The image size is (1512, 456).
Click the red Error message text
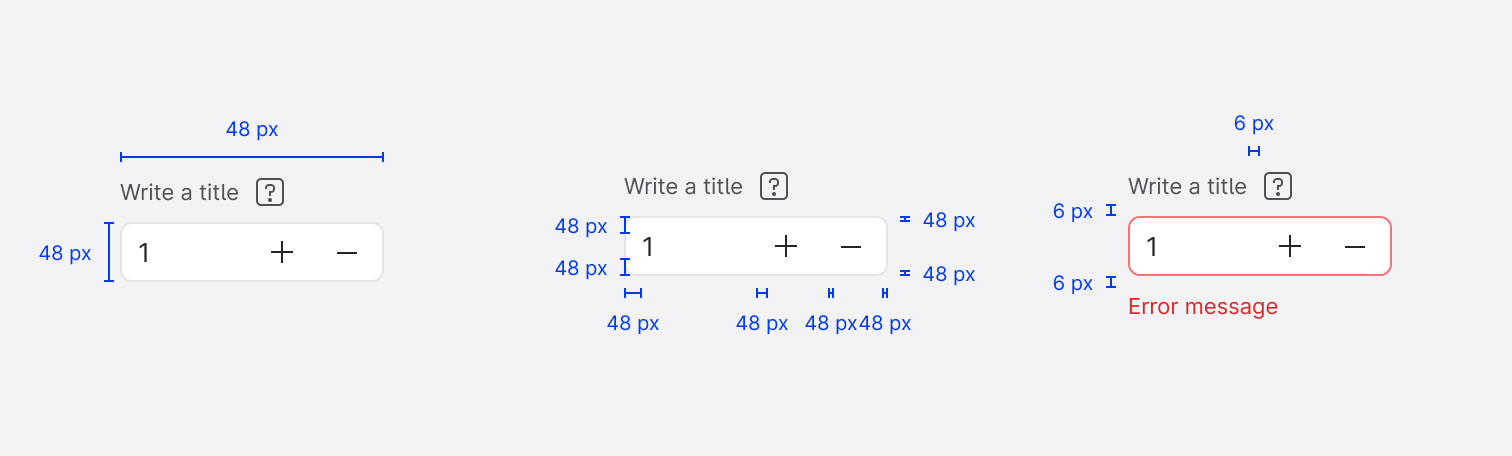point(1203,306)
